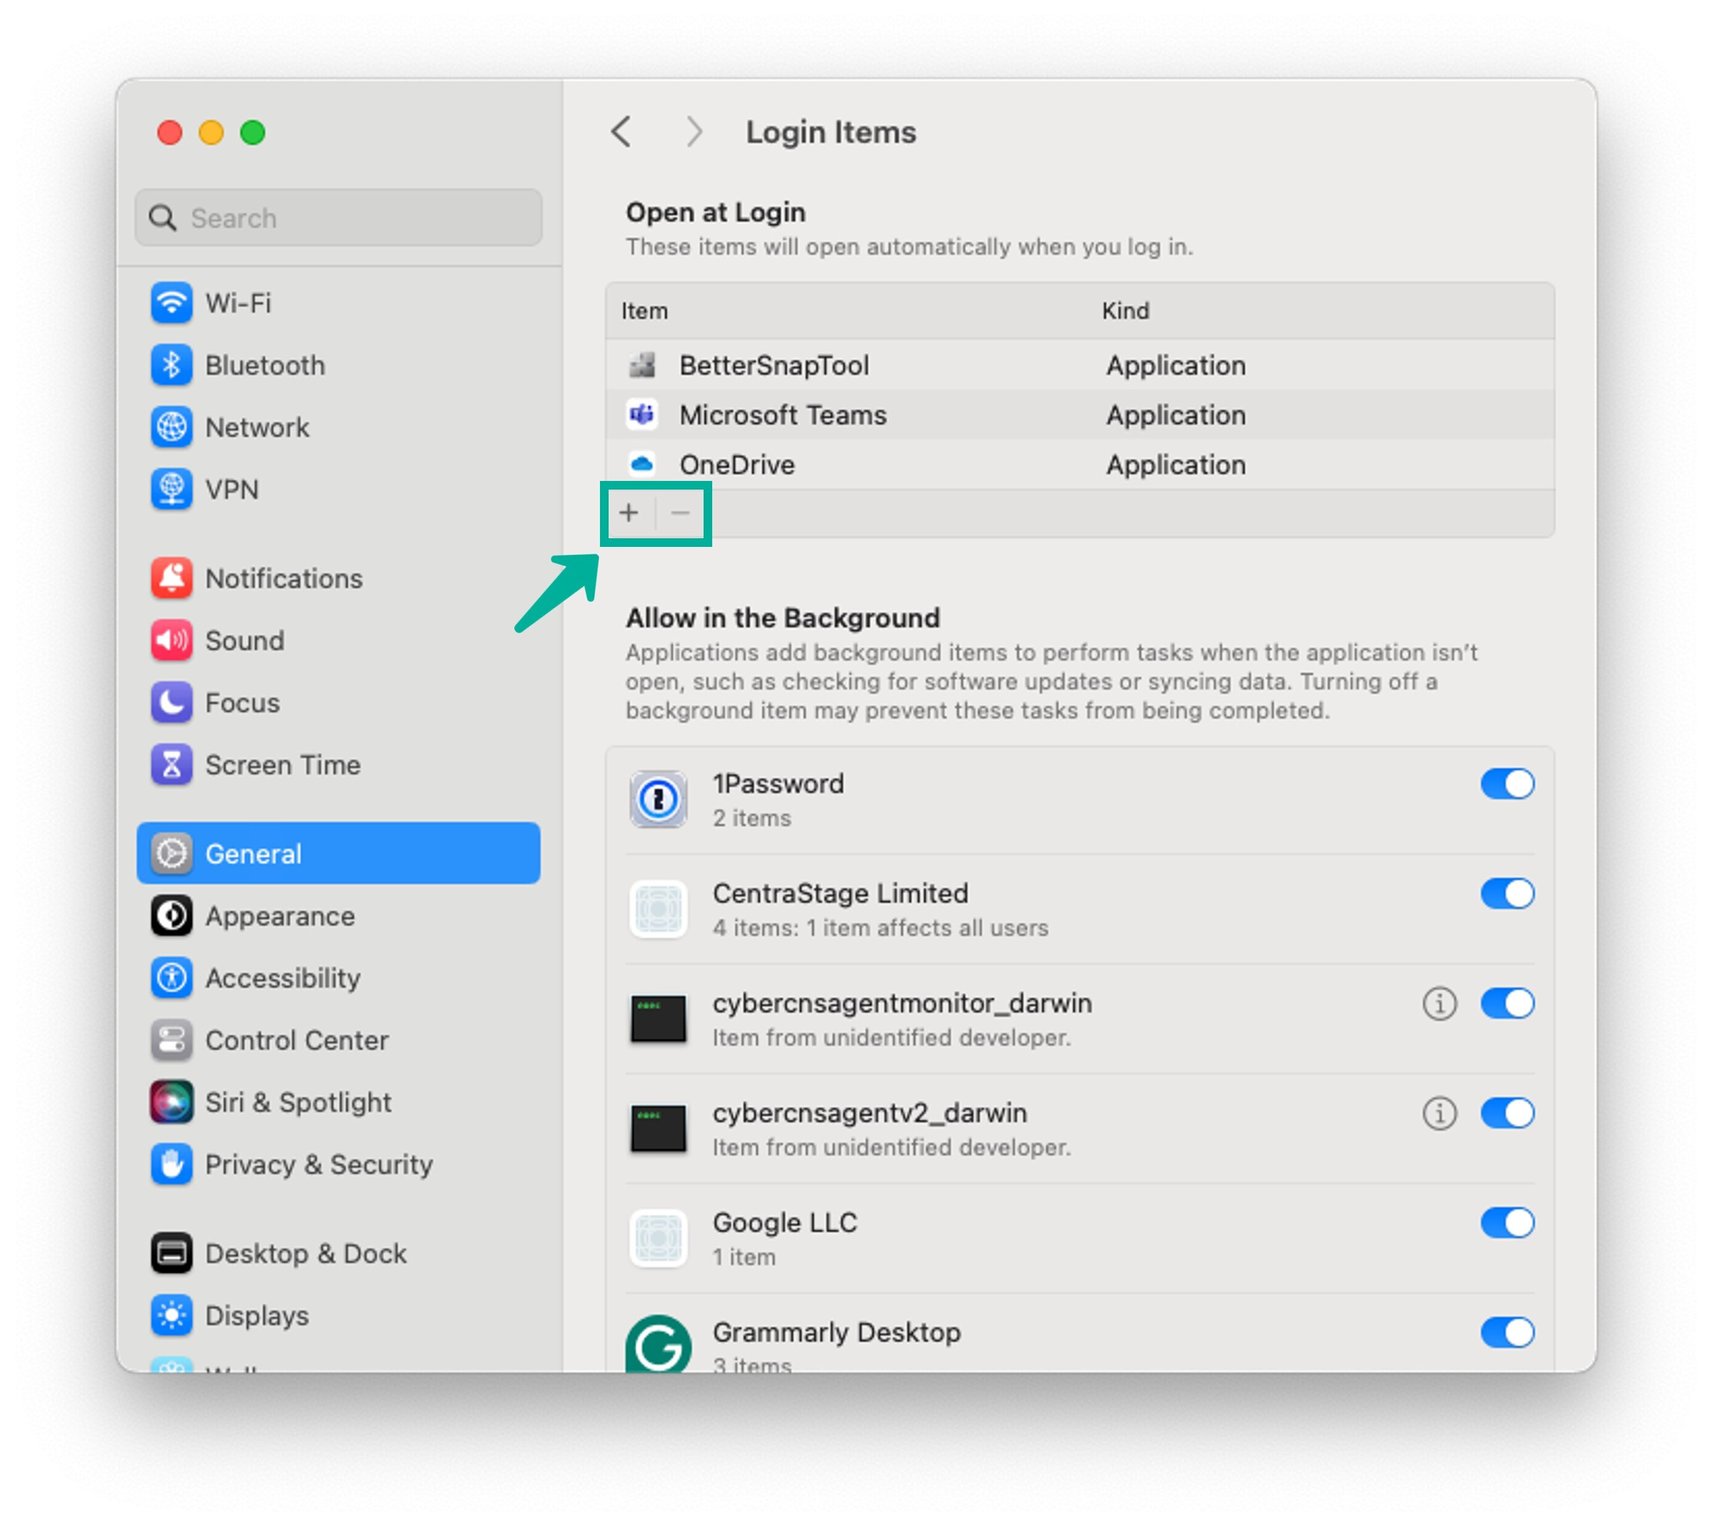Open Siri & Spotlight settings
This screenshot has width=1713, height=1526.
pyautogui.click(x=171, y=1102)
